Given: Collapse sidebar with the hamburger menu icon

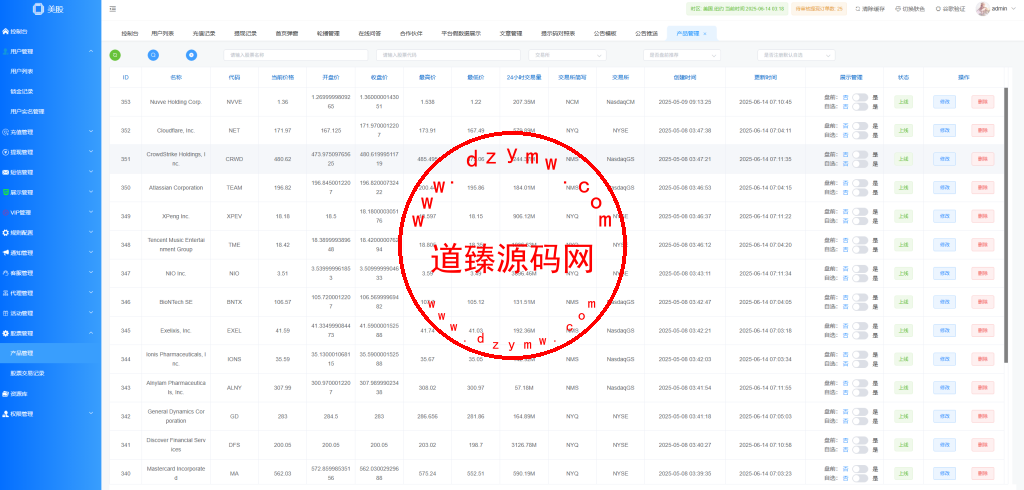Looking at the screenshot, I should point(113,9).
